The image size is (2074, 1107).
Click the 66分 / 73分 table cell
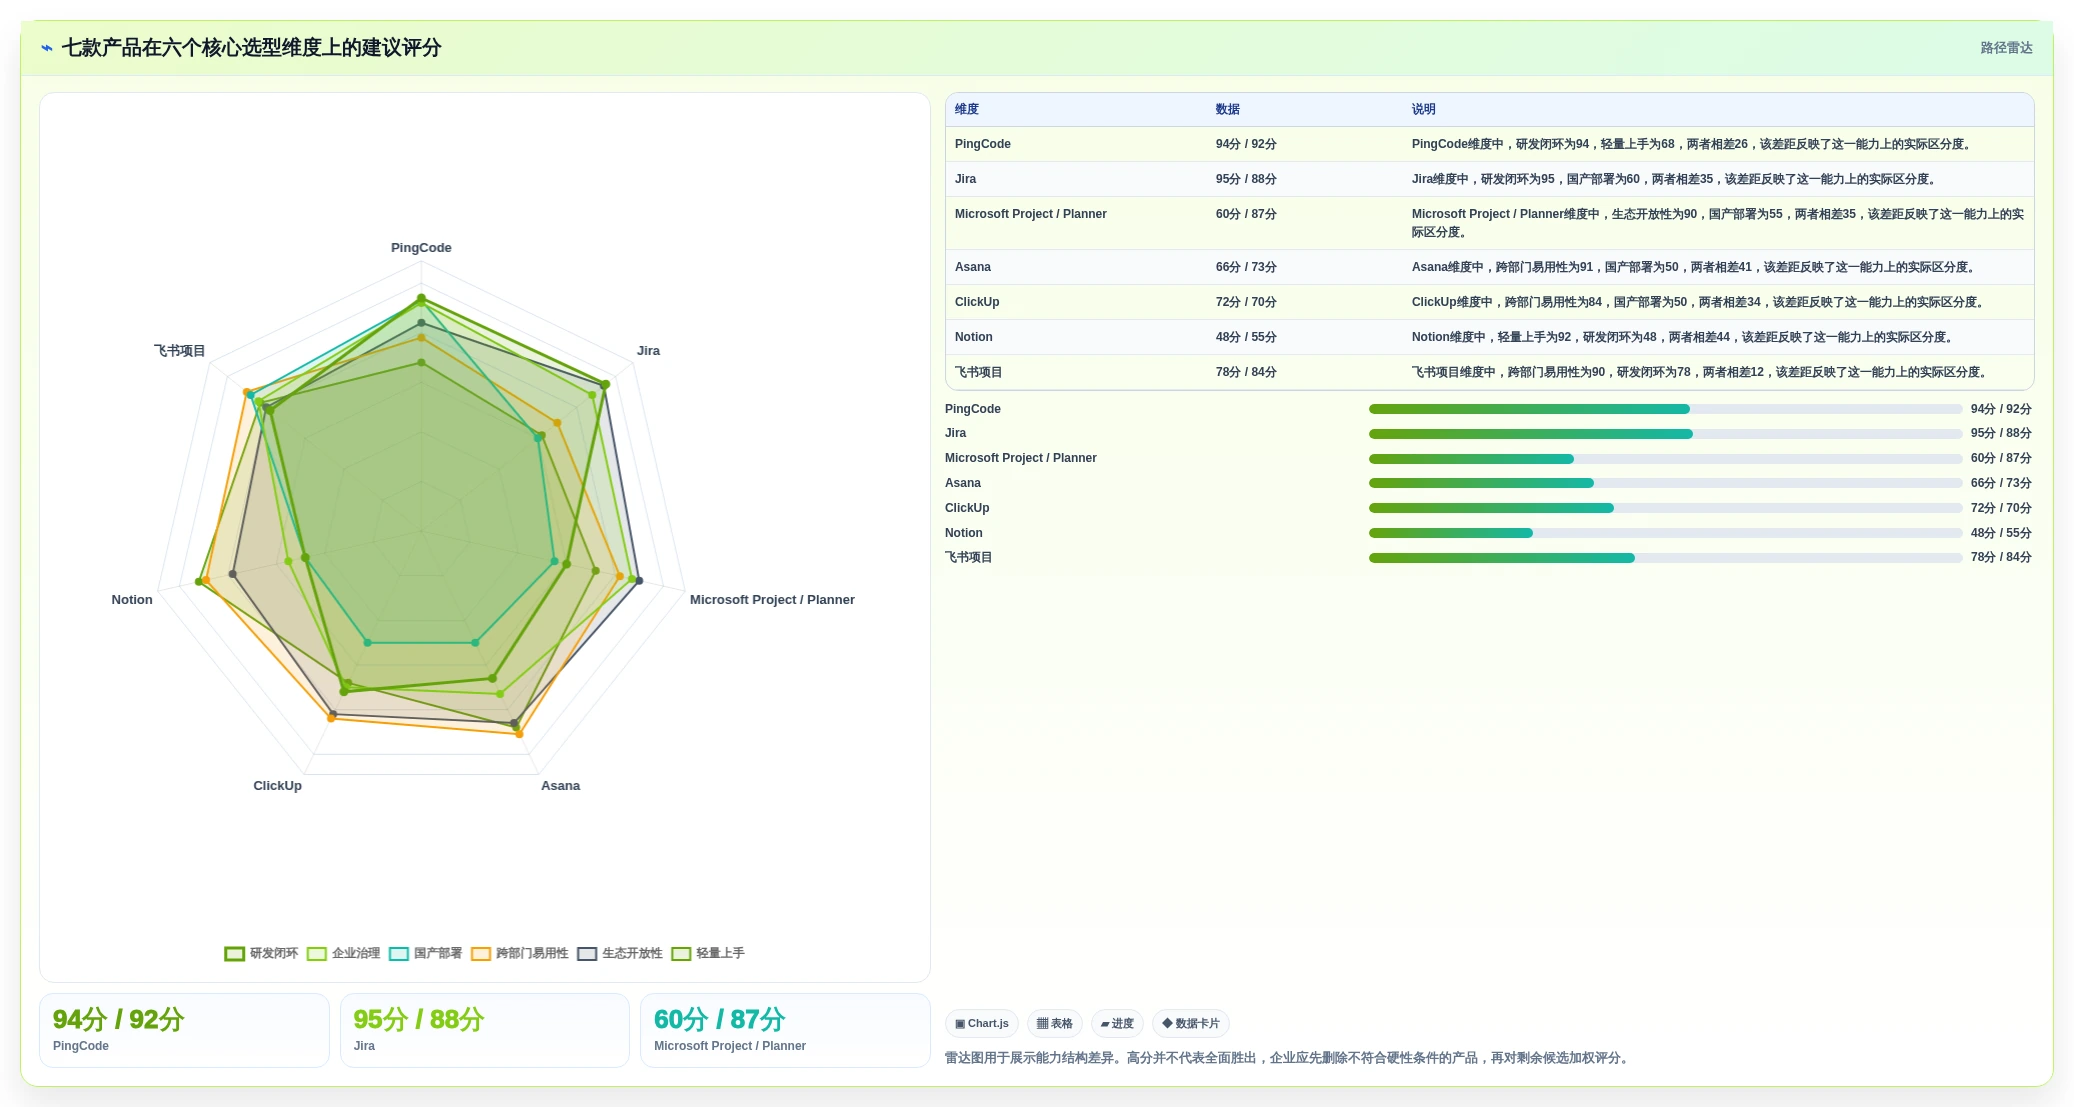(x=1246, y=267)
